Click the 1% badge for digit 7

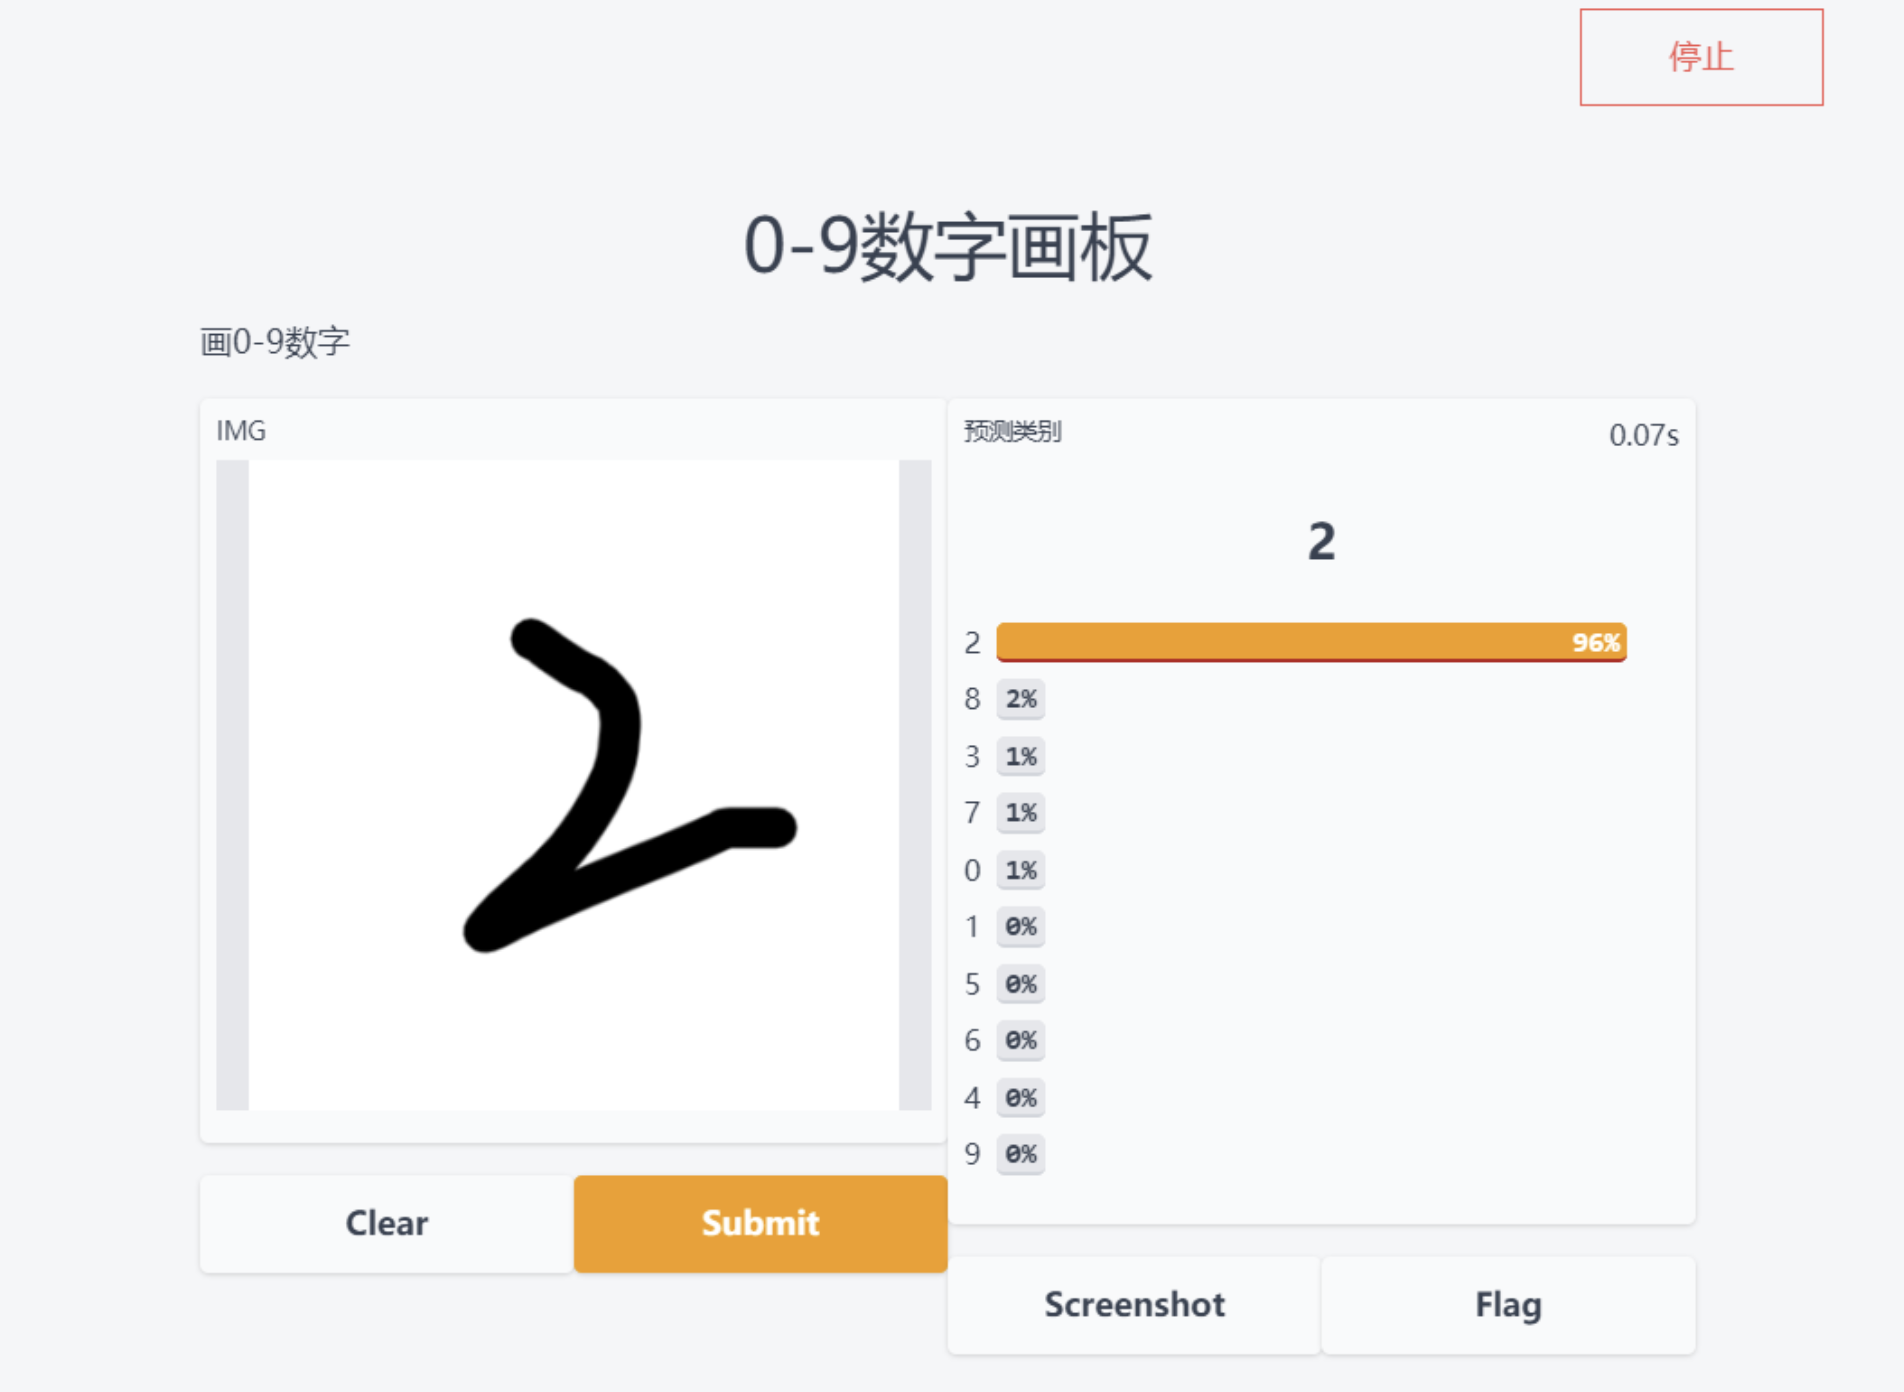(x=1021, y=813)
